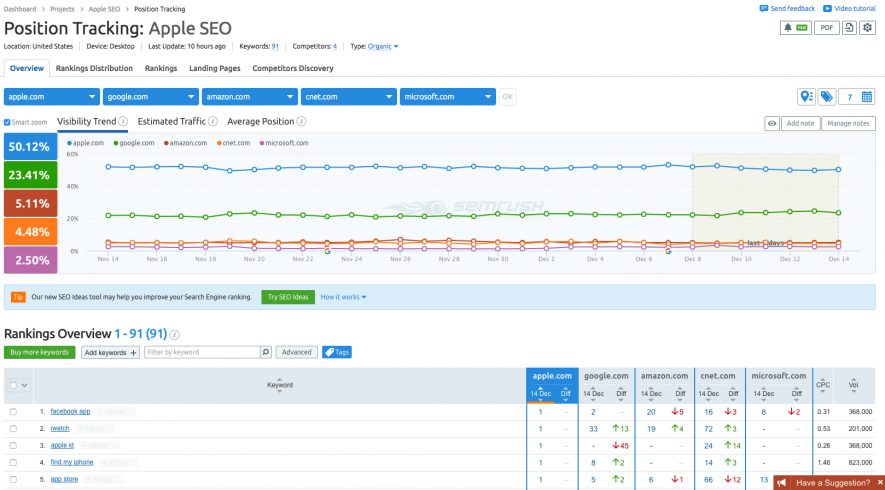
Task: Open the find my iphone keyword link
Action: coord(72,462)
